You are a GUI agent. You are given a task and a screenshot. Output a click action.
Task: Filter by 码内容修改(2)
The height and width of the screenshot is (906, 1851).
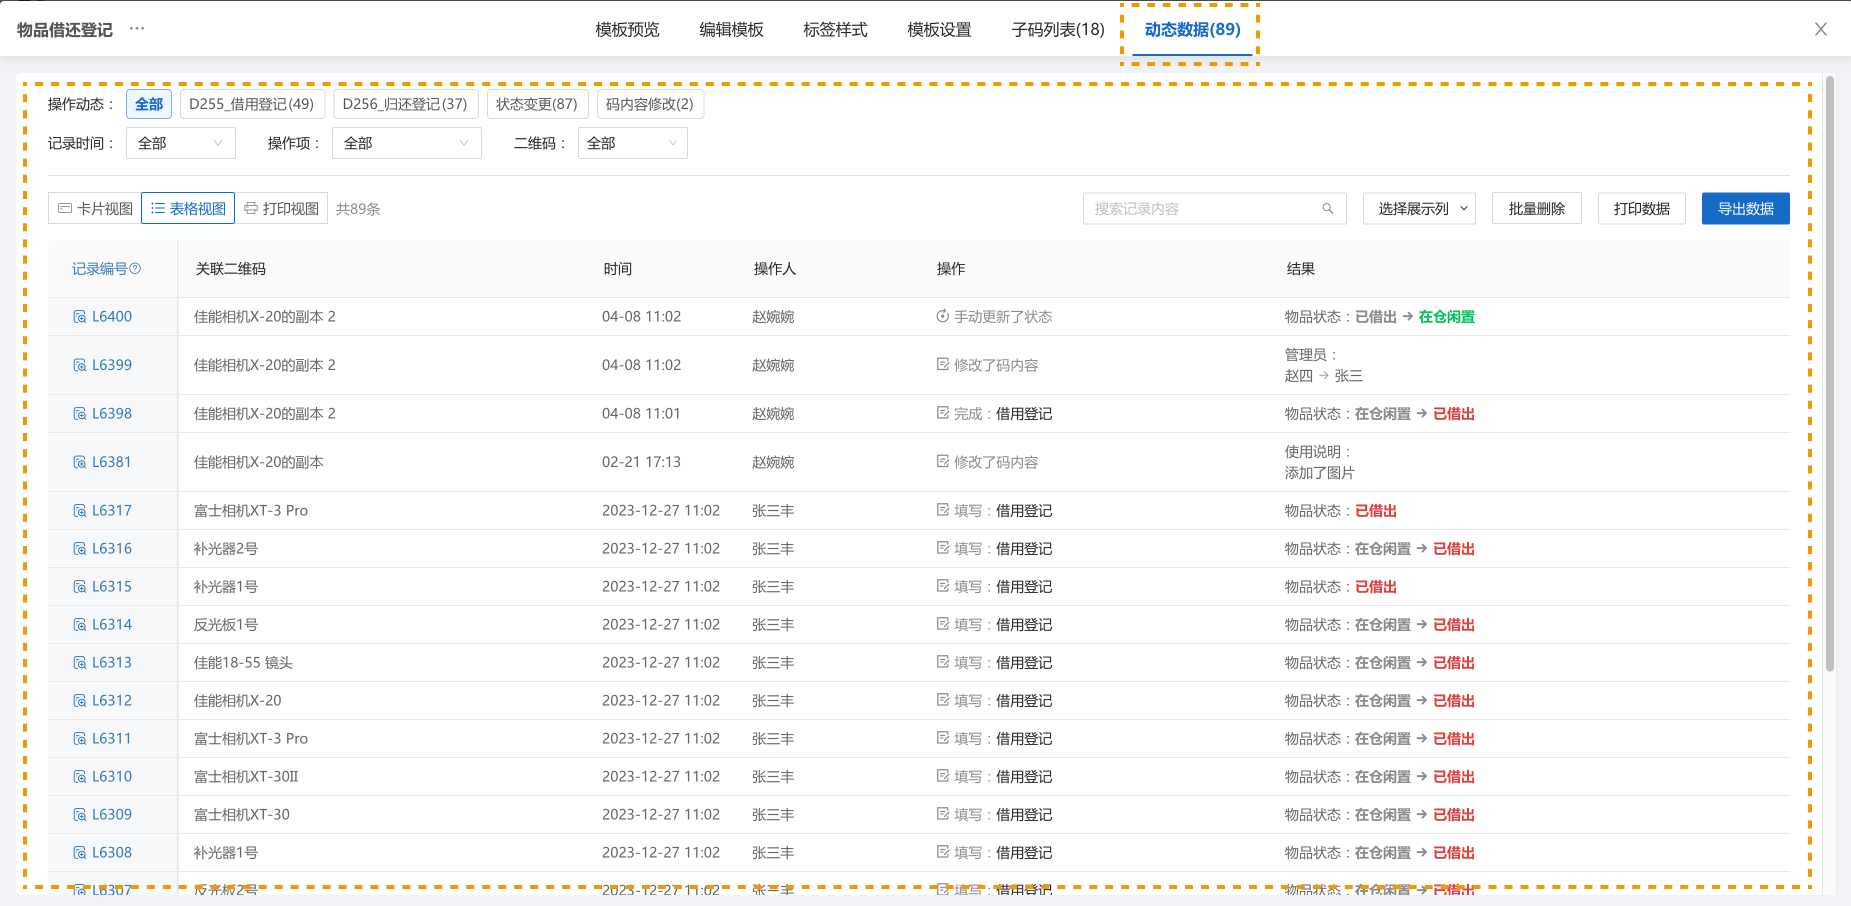tap(650, 104)
